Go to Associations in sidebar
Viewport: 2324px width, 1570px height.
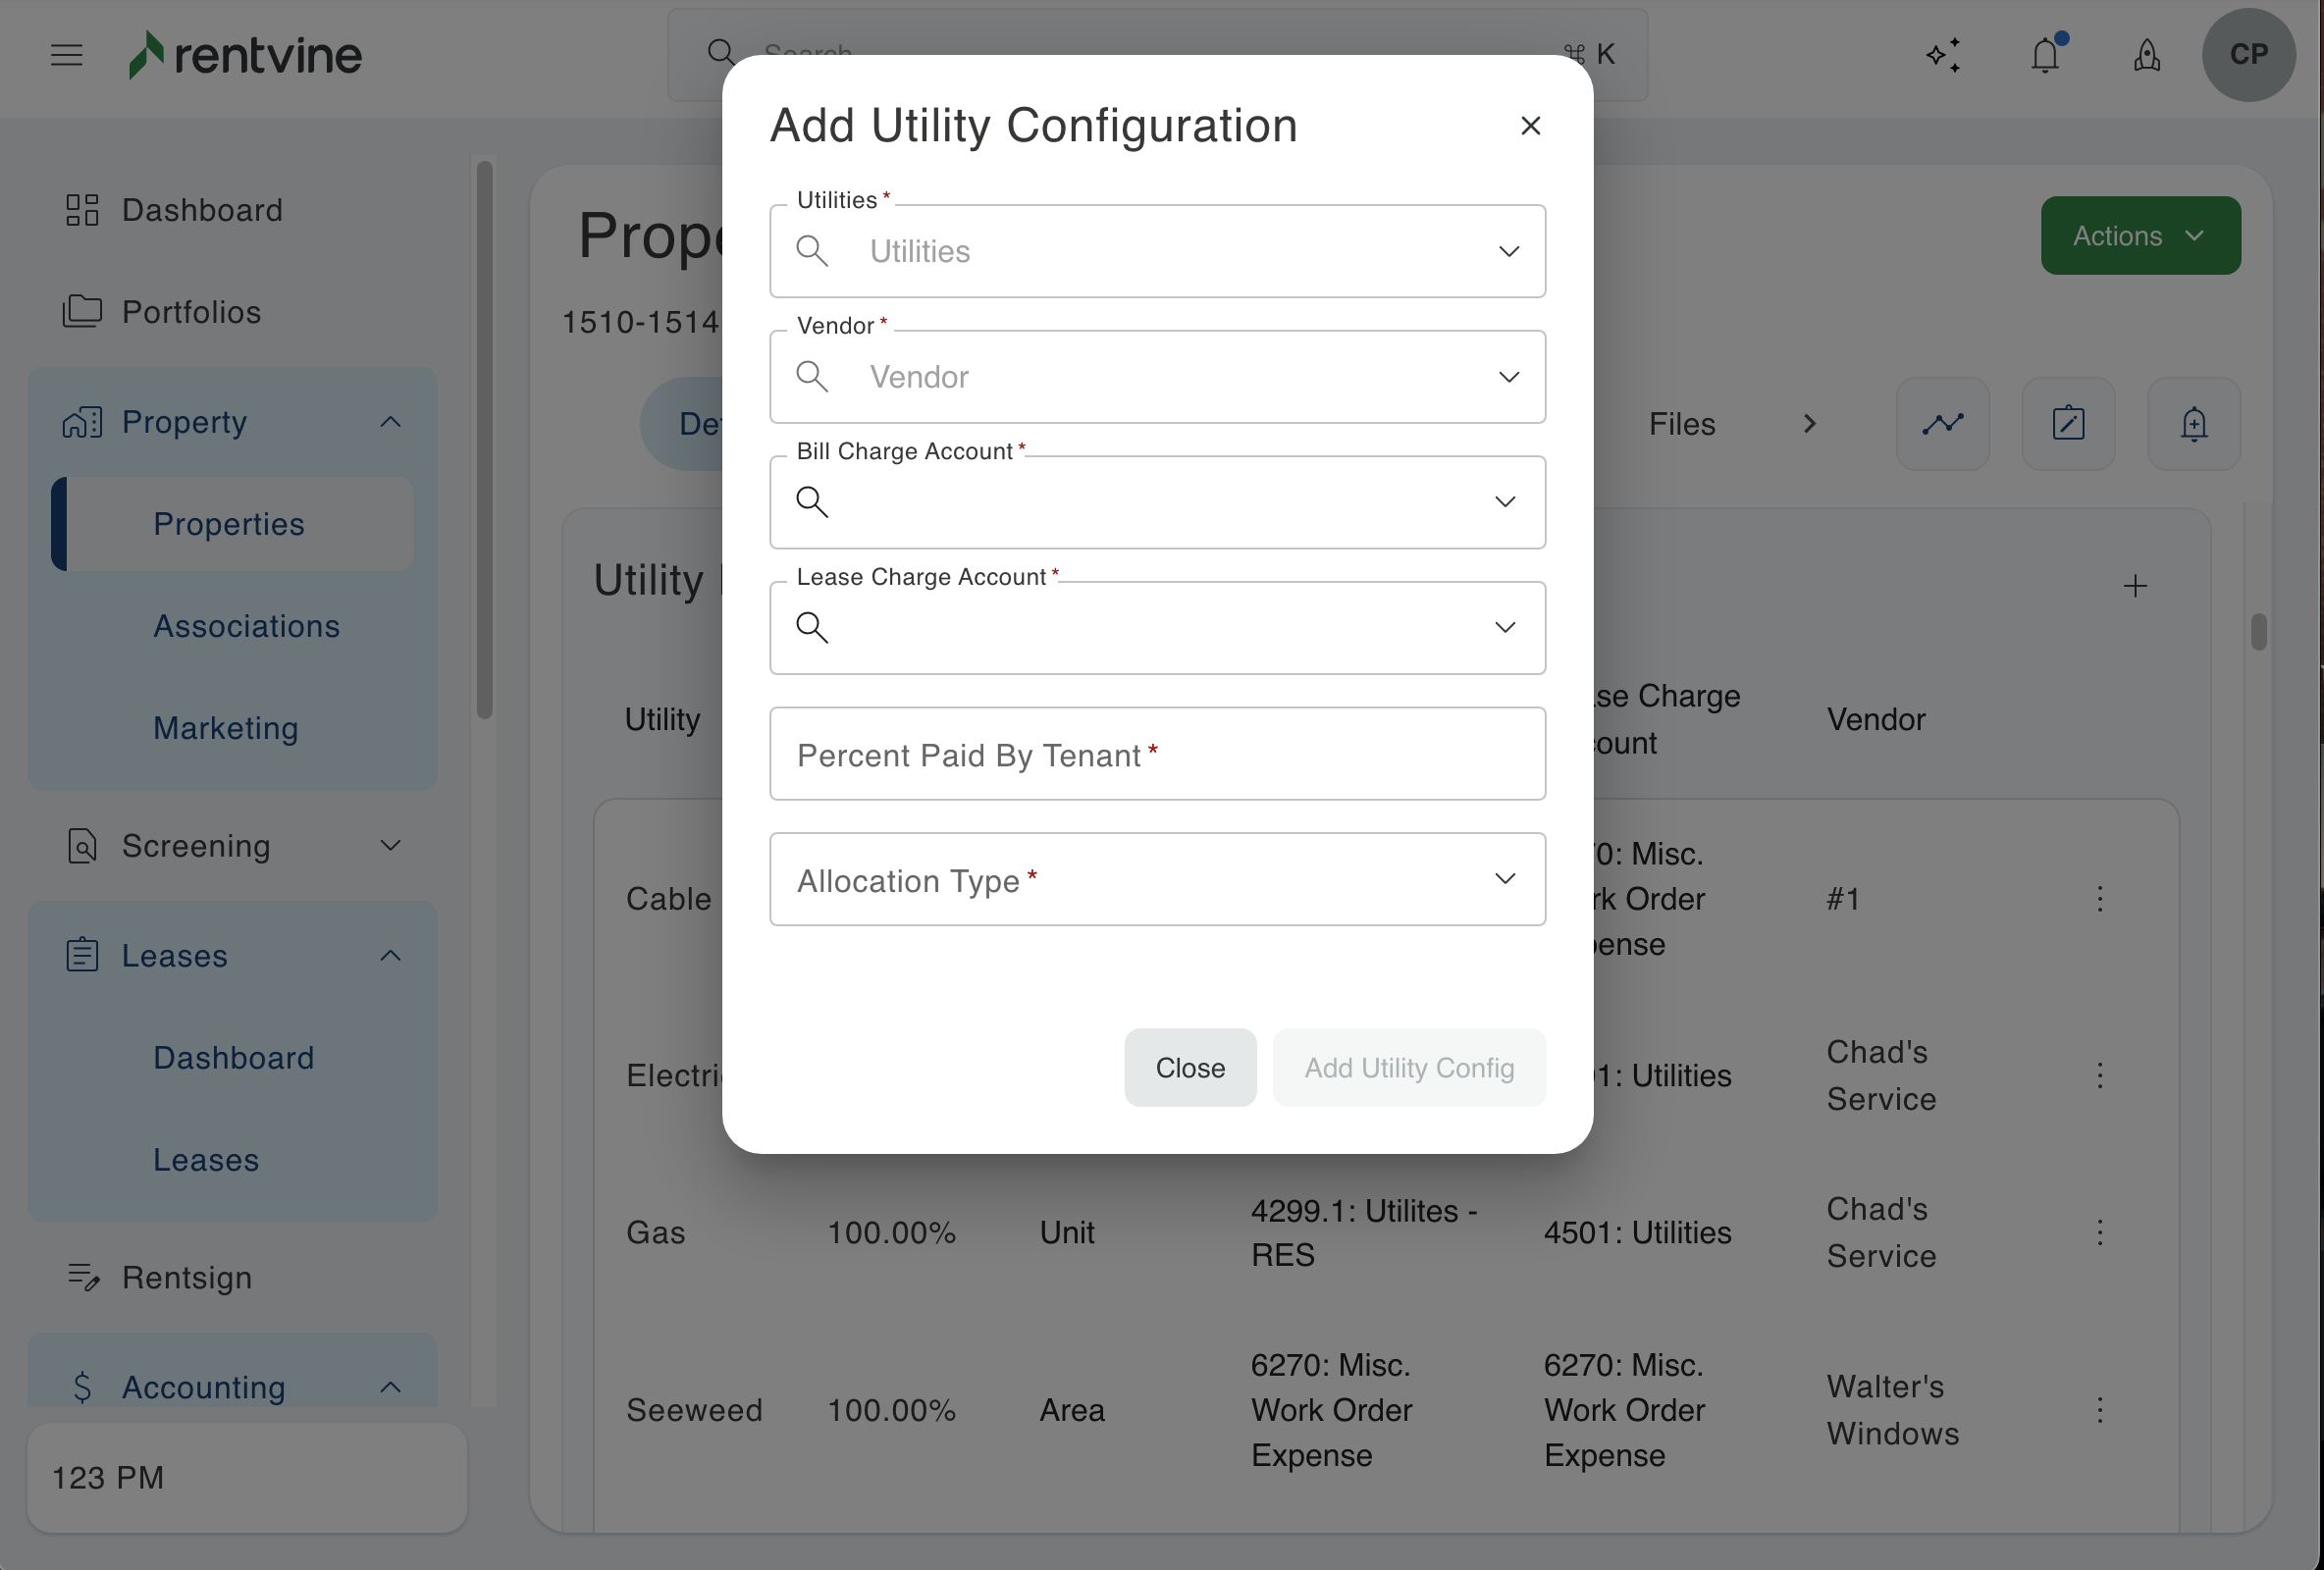click(x=246, y=626)
